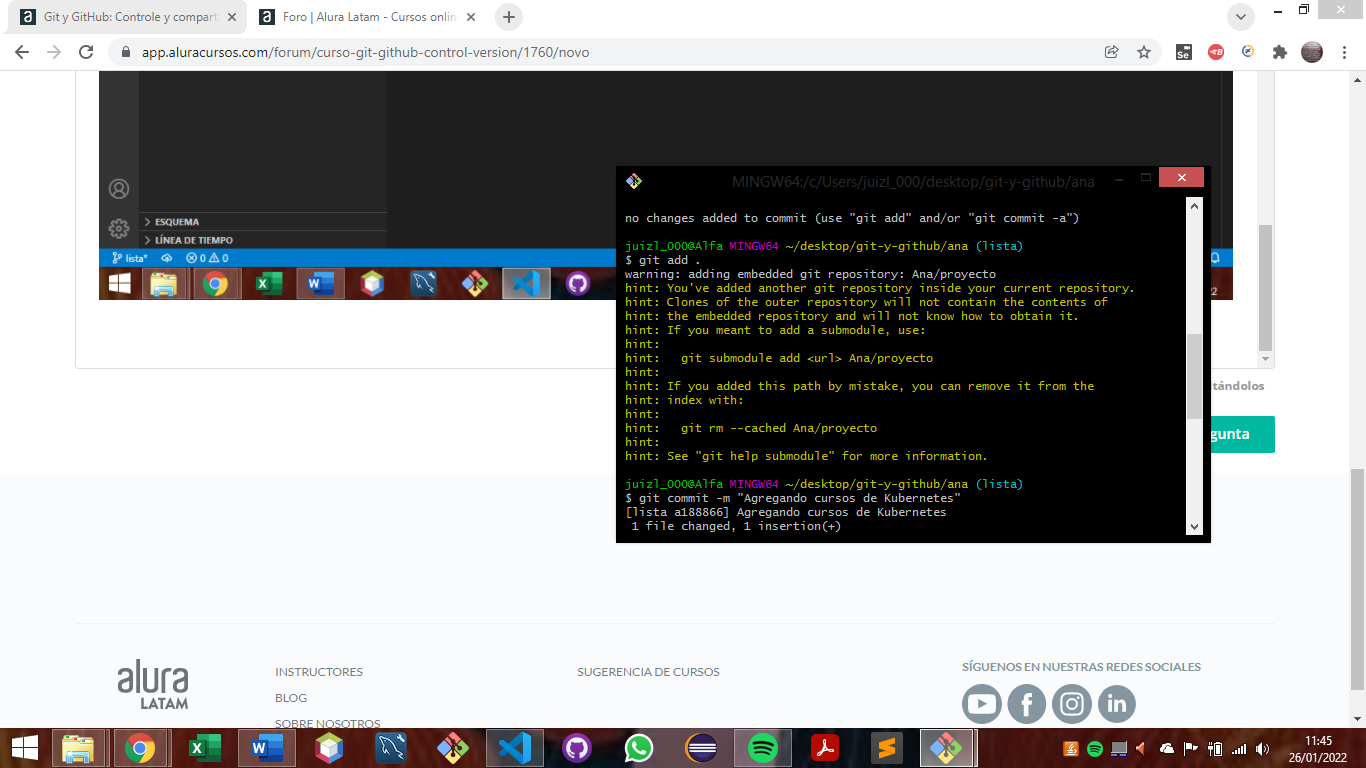
Task: Open the BLOG footer link
Action: tap(291, 698)
